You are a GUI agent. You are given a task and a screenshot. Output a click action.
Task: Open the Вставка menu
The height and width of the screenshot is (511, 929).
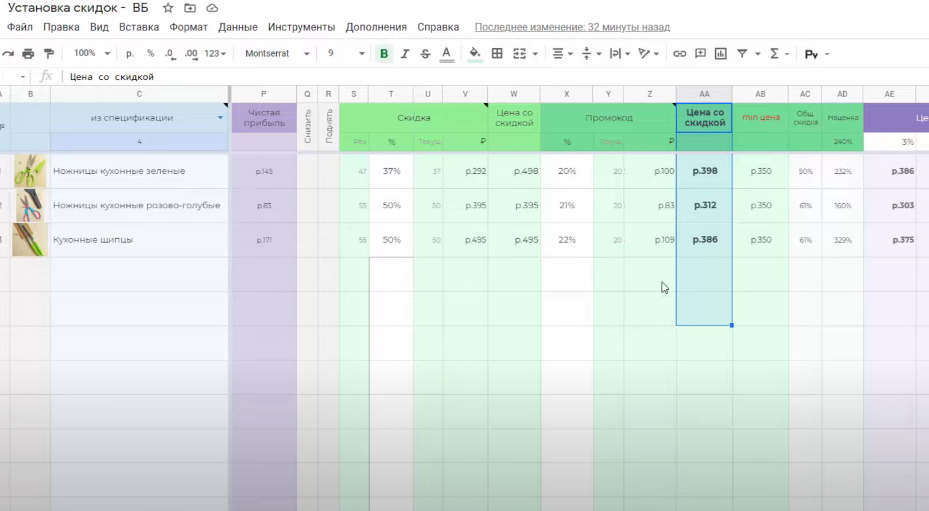(139, 27)
